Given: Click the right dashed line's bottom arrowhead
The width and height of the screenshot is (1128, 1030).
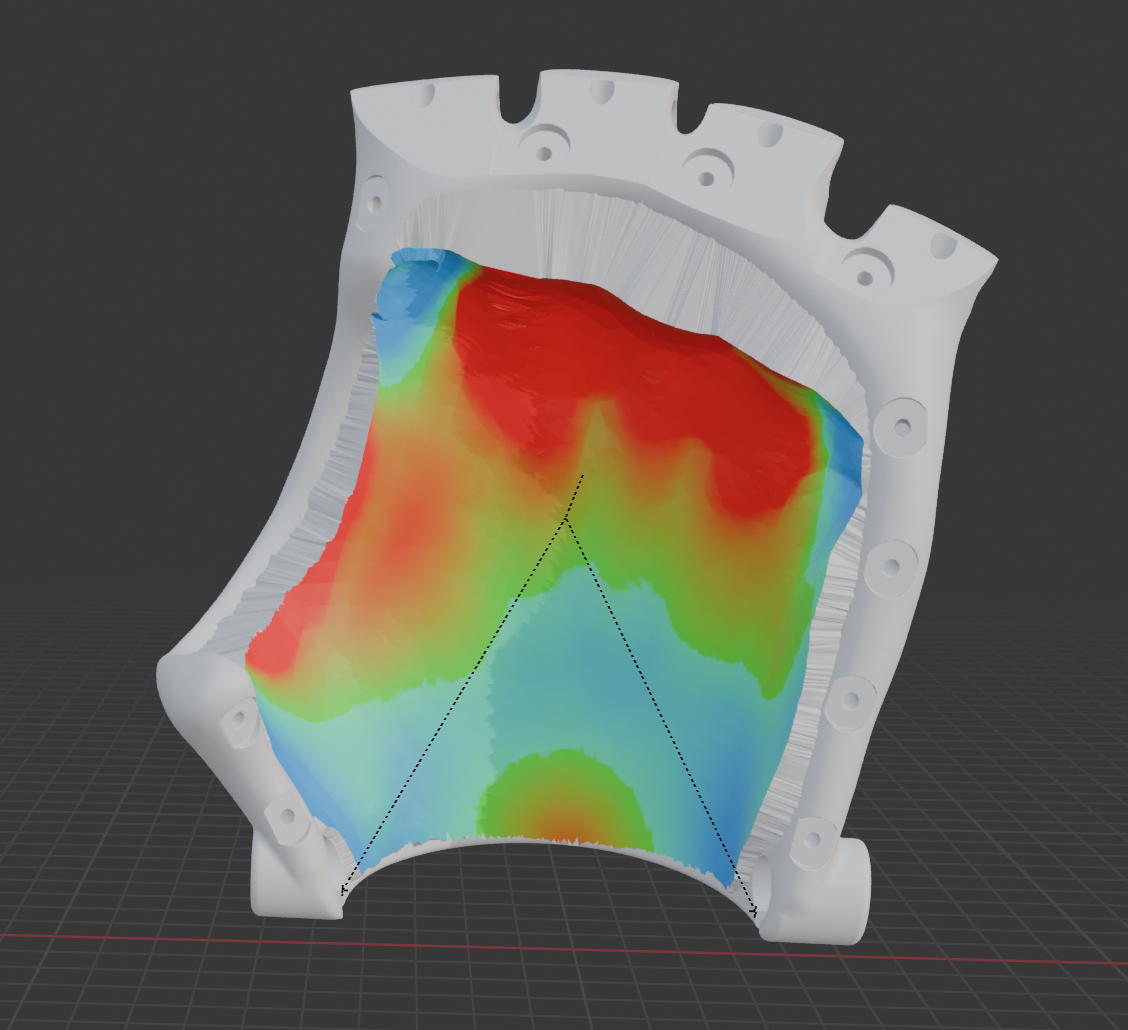Looking at the screenshot, I should click(x=755, y=911).
